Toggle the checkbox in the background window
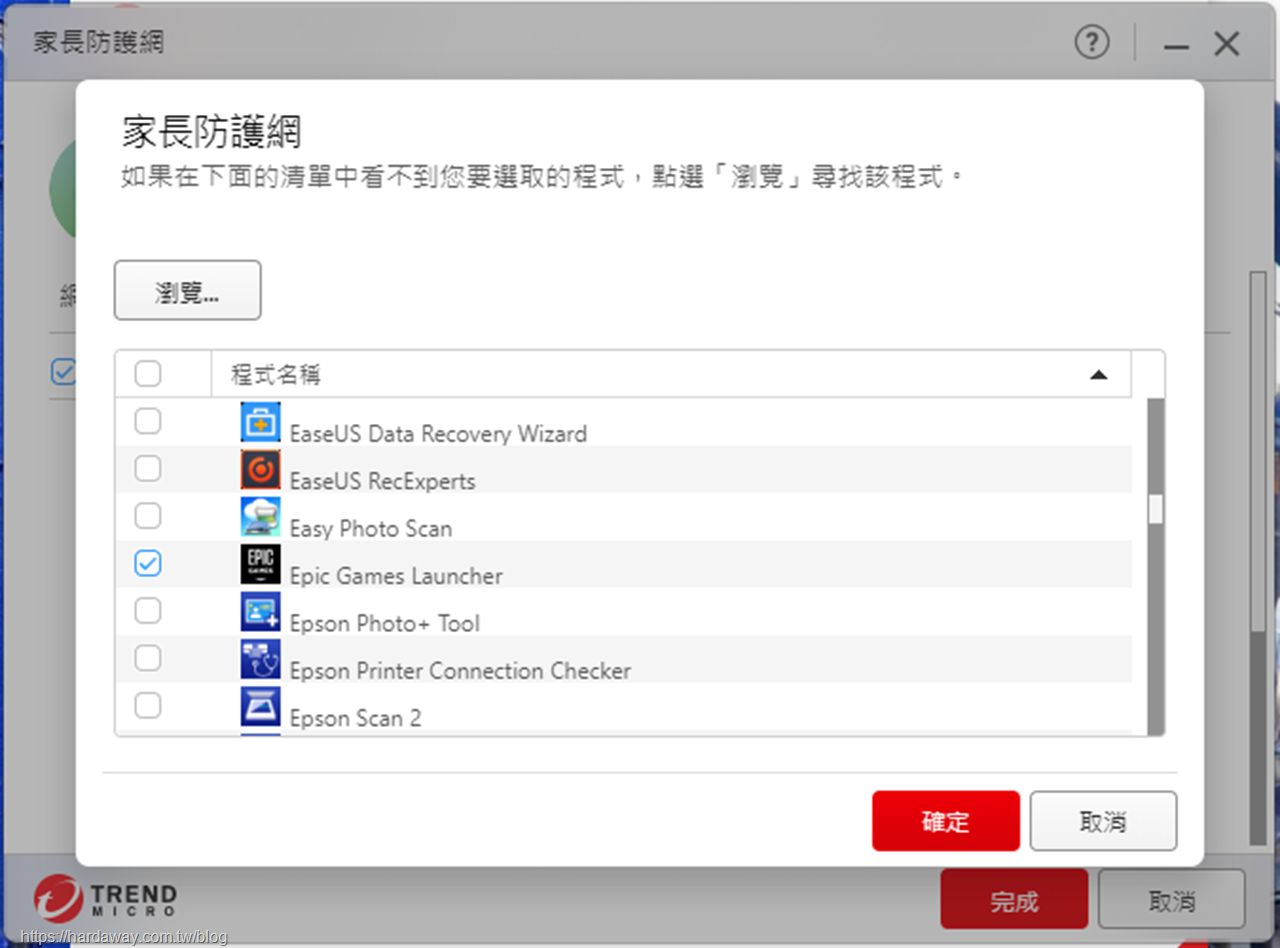The width and height of the screenshot is (1280, 948). tap(64, 373)
